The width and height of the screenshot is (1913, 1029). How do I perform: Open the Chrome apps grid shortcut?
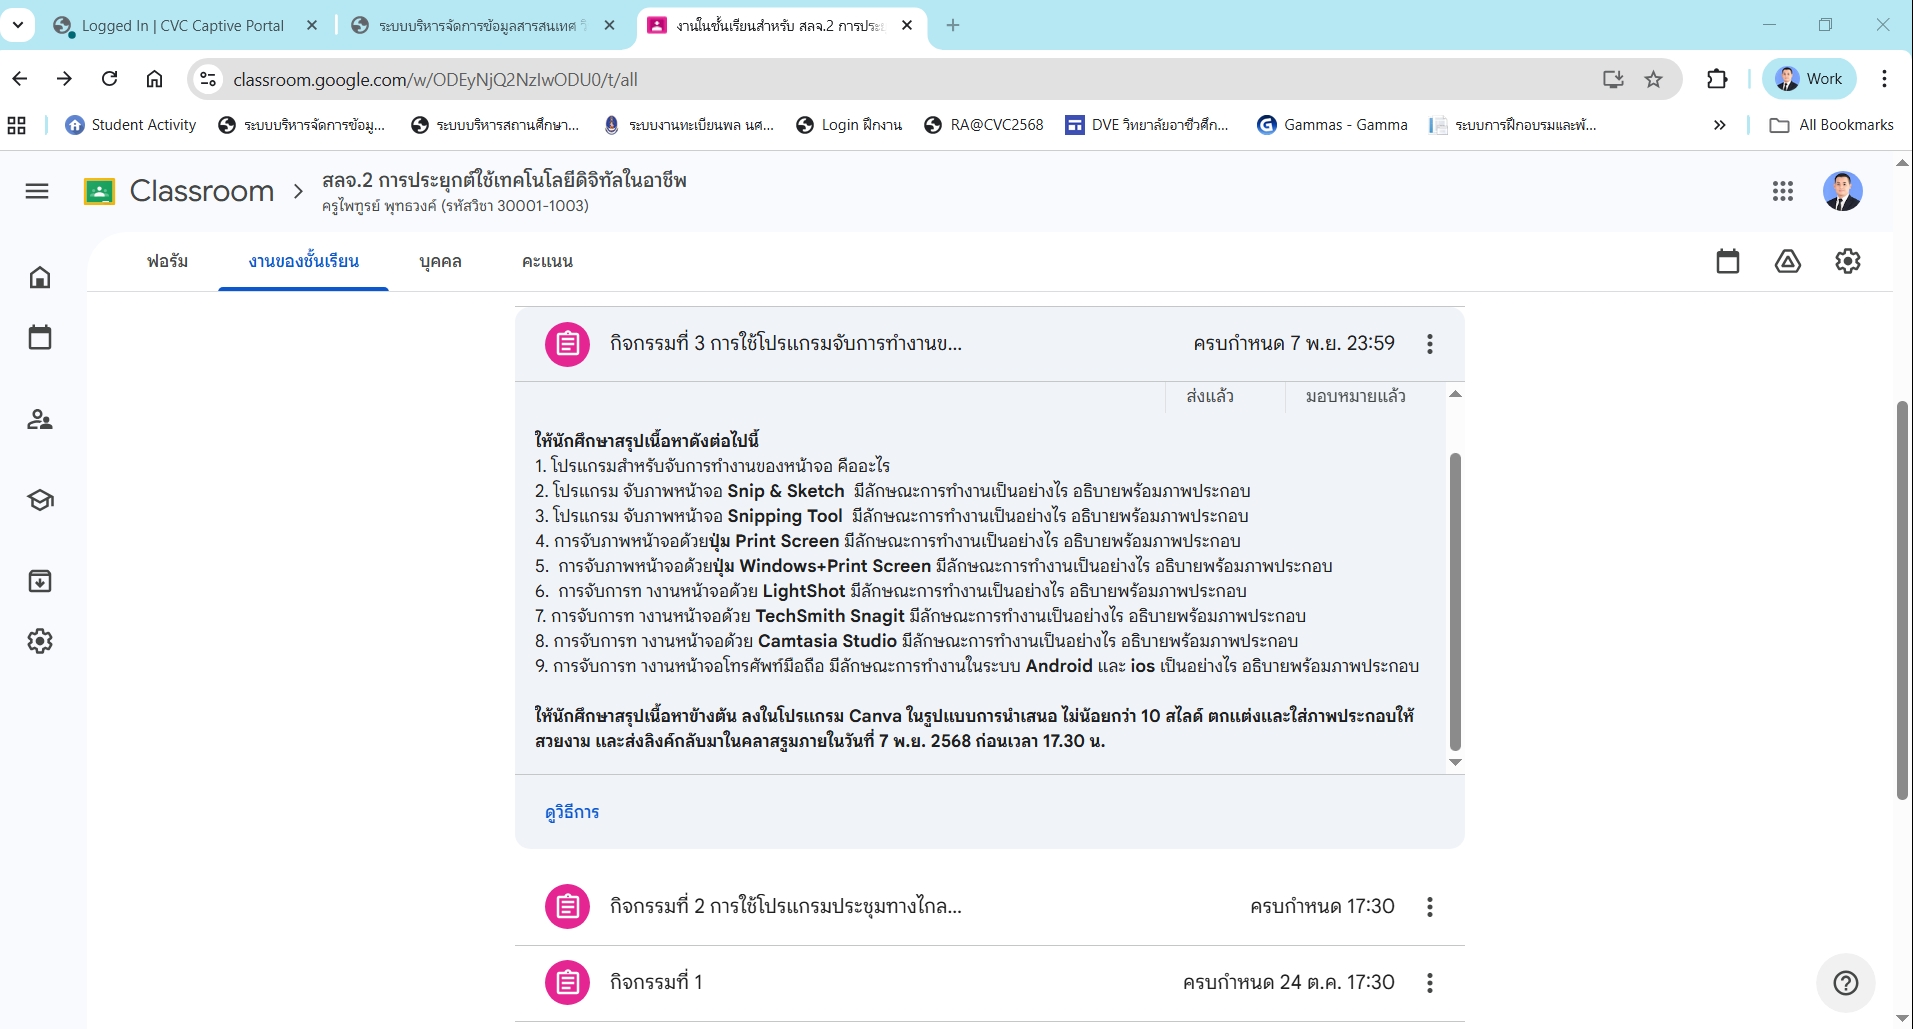17,125
